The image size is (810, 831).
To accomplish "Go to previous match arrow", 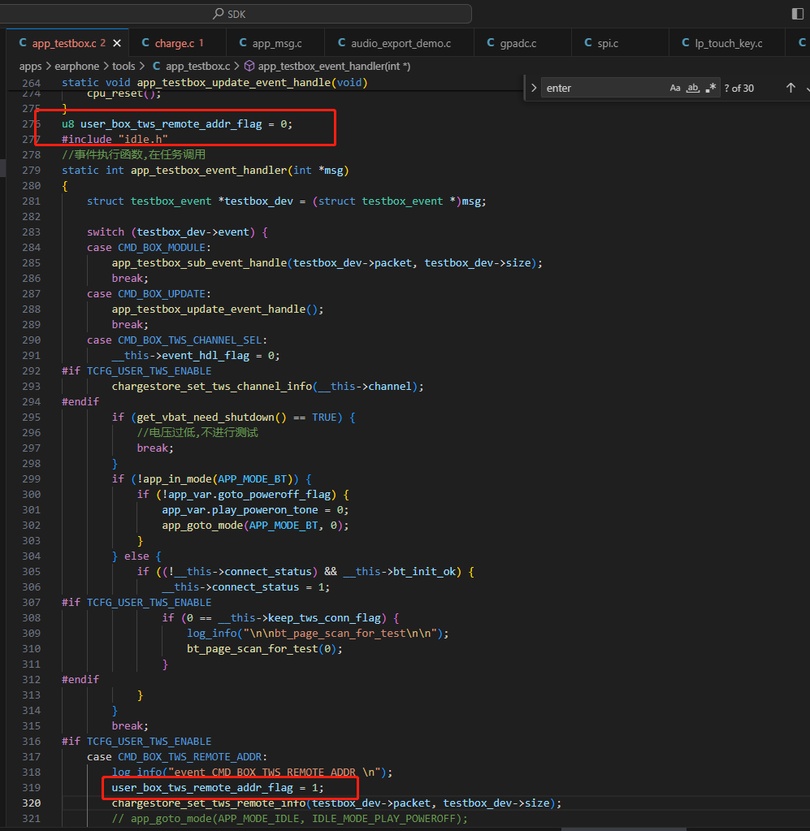I will coord(790,88).
